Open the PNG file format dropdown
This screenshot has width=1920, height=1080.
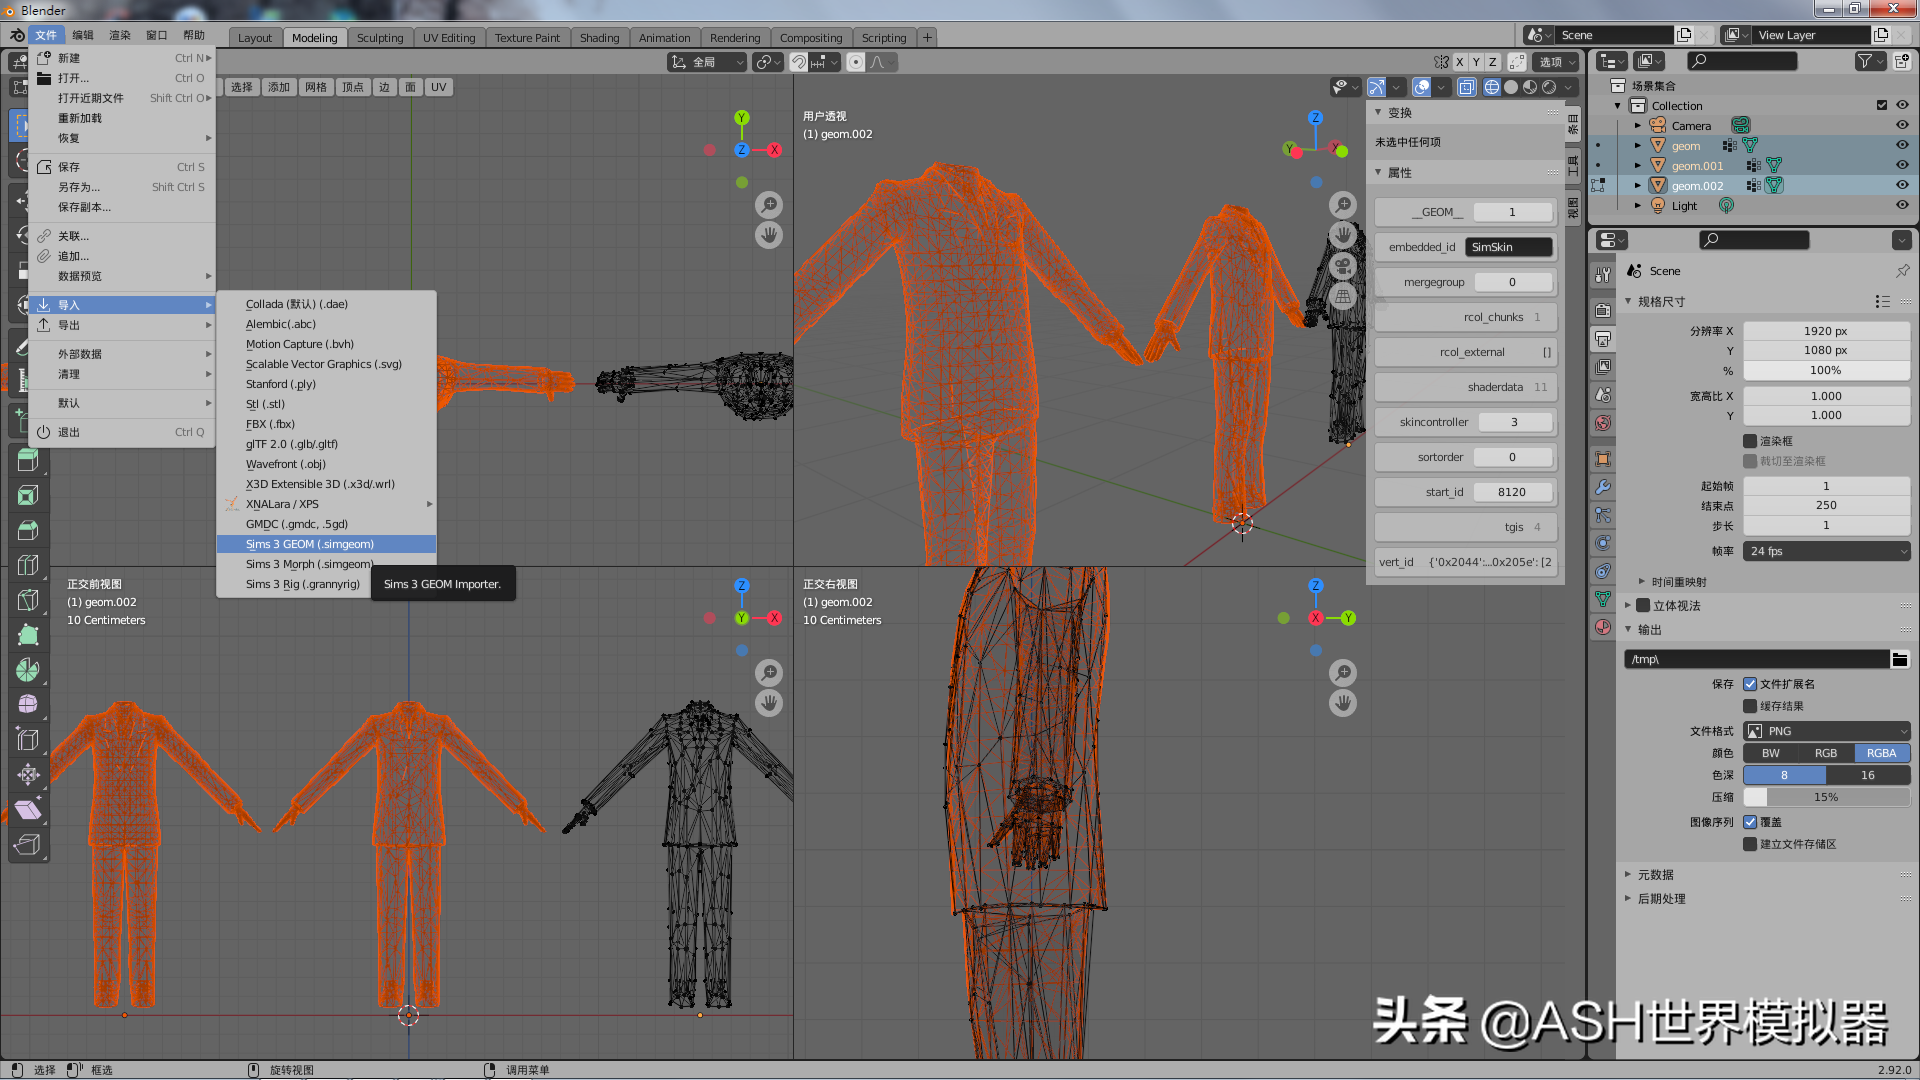pos(1826,731)
